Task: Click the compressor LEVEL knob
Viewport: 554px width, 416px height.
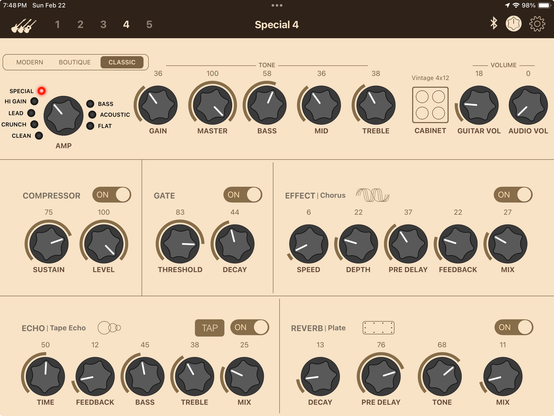Action: [104, 244]
